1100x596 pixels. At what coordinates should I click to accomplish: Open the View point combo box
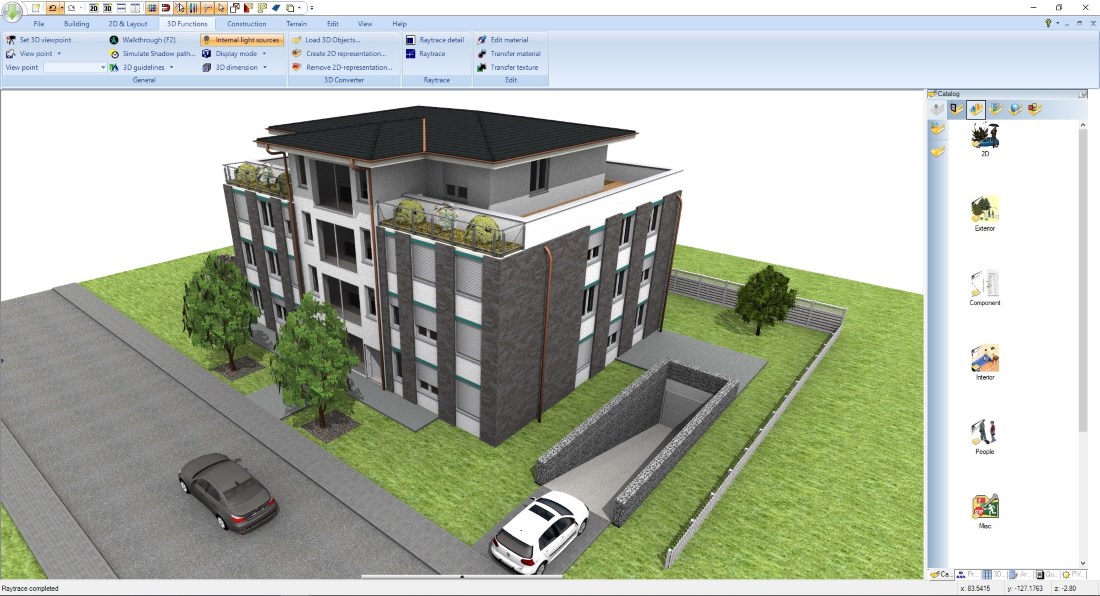pos(102,68)
